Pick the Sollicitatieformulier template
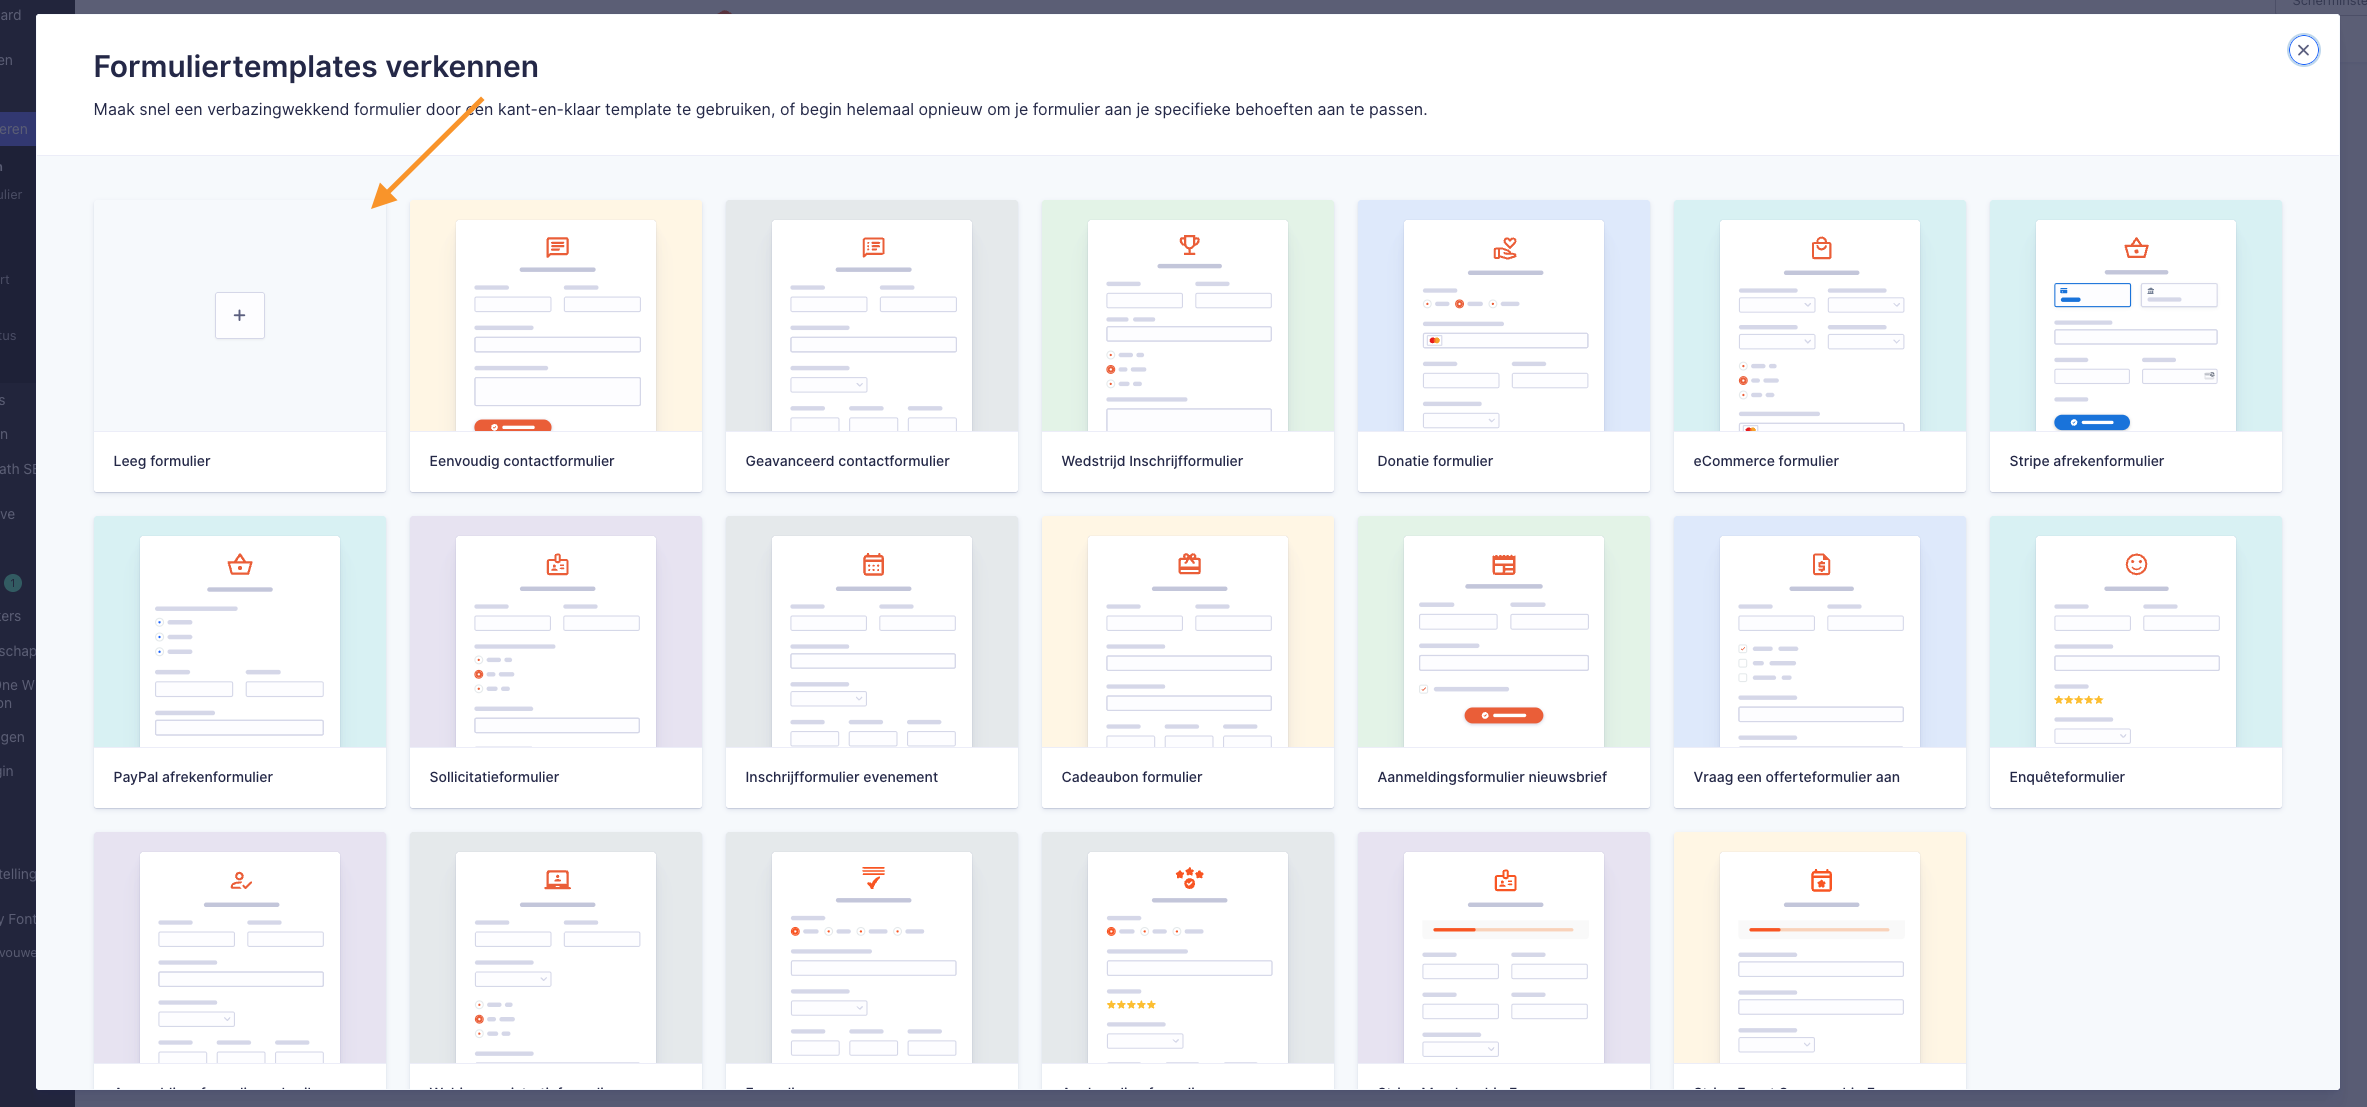The width and height of the screenshot is (2367, 1107). tap(556, 661)
